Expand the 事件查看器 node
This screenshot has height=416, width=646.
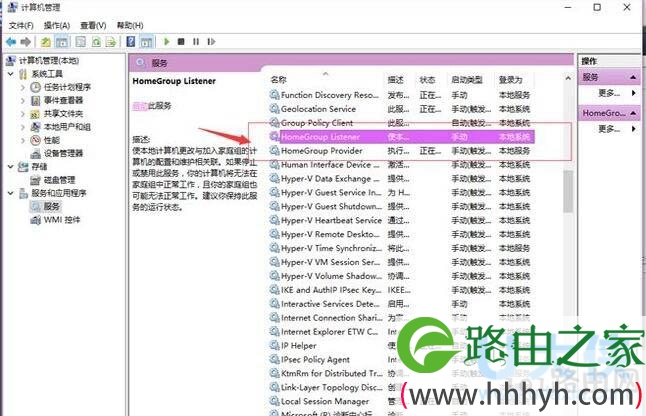[x=23, y=100]
